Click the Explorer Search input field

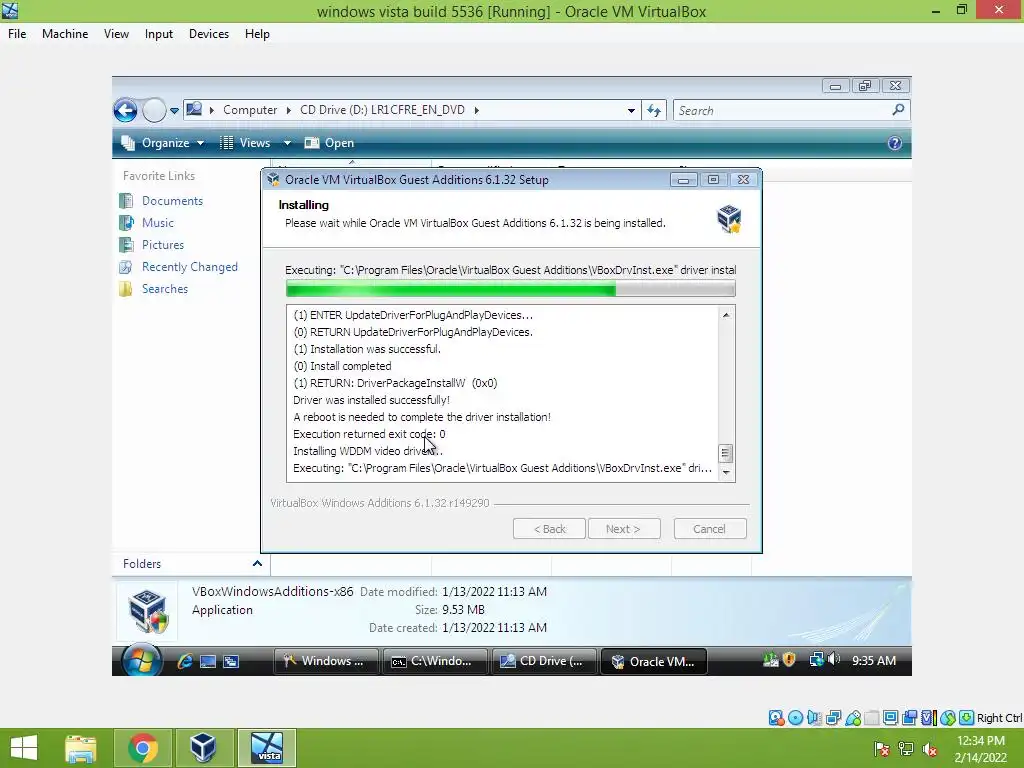782,110
